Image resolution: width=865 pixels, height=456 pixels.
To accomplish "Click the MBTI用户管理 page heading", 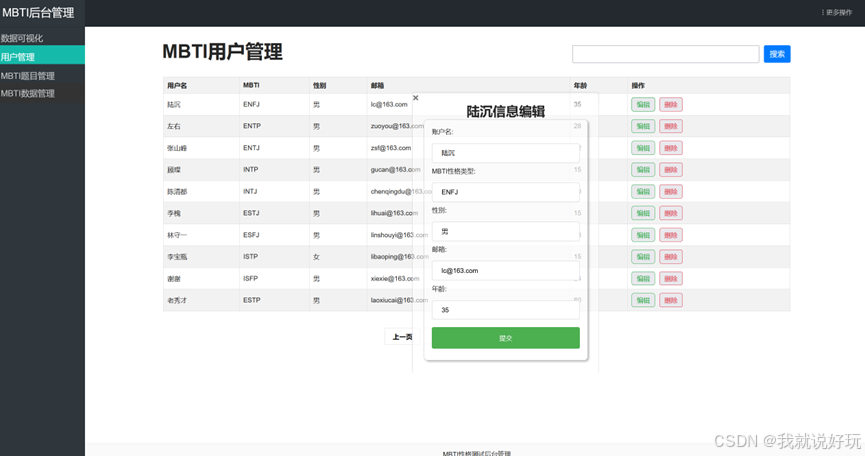I will point(222,52).
